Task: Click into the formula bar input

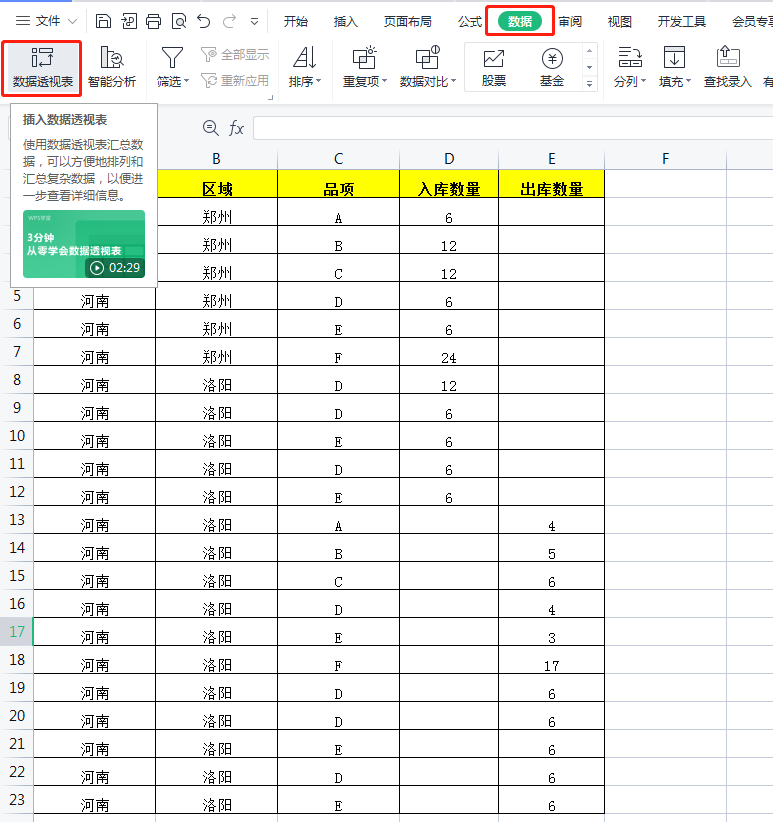Action: [513, 128]
